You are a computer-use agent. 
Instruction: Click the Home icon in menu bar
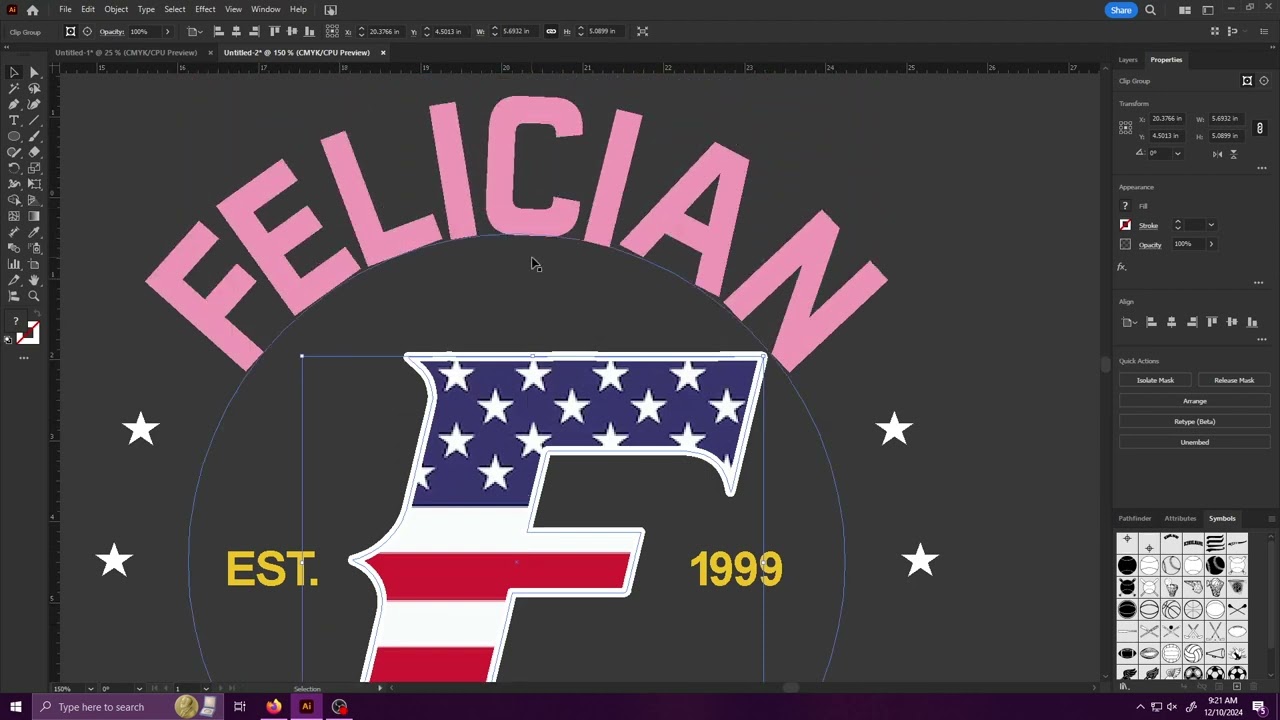[x=32, y=10]
